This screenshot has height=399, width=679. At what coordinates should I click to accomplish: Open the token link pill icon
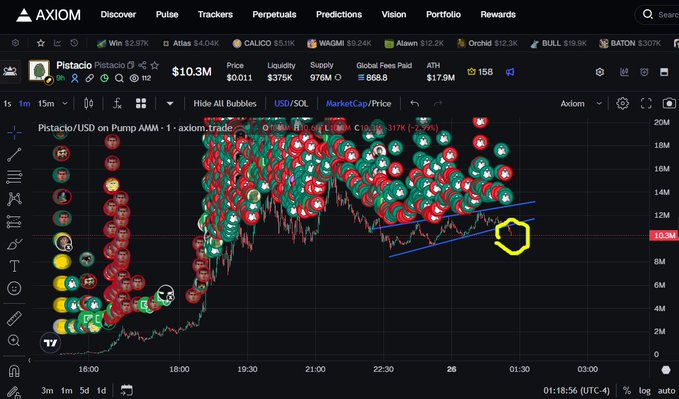[x=90, y=78]
